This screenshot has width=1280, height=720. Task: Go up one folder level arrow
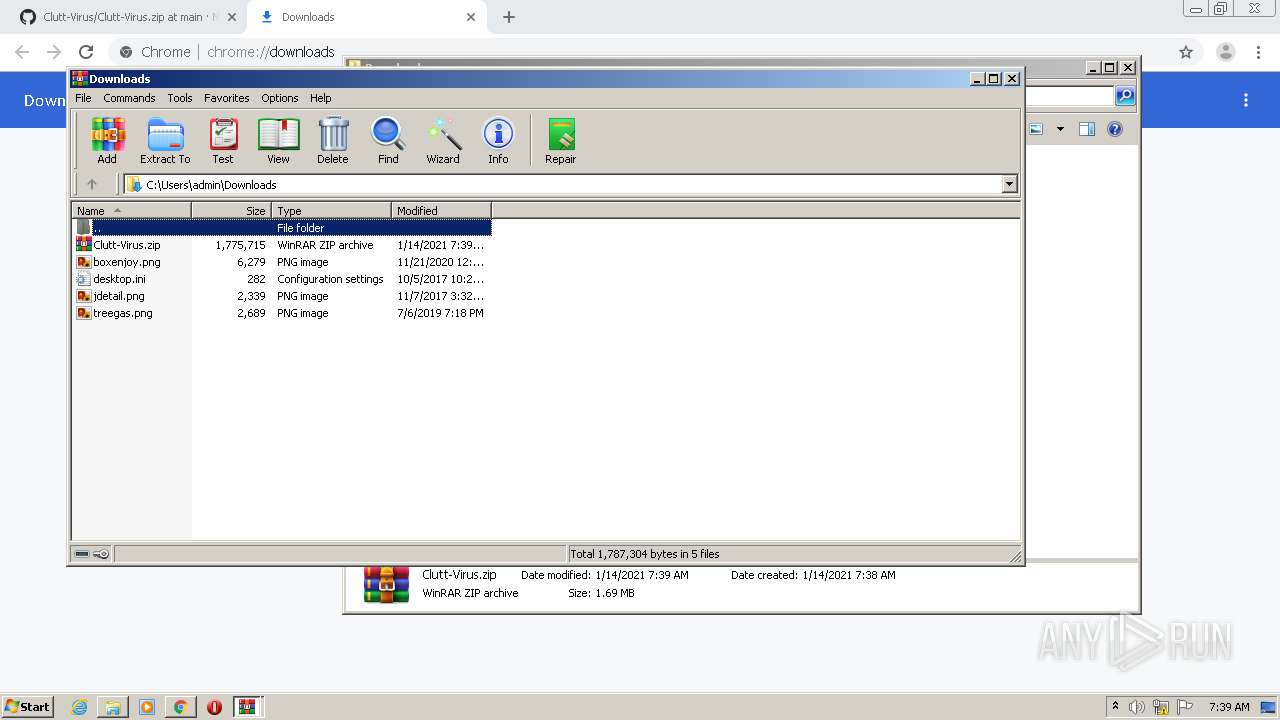pyautogui.click(x=92, y=184)
